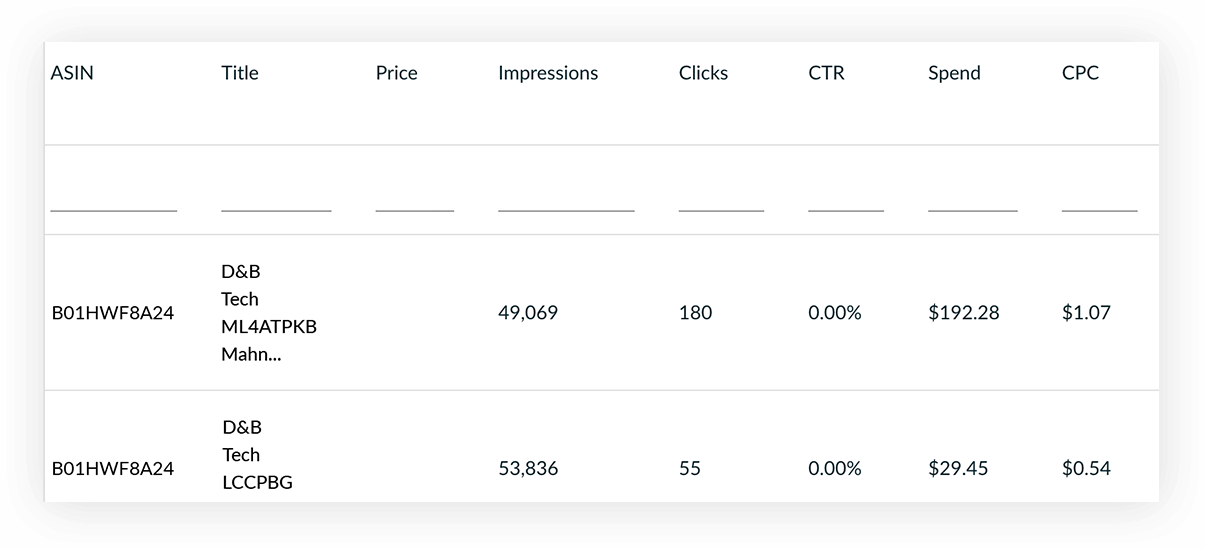Viewport: 1206px width, 550px height.
Task: Click the Spend column header
Action: [x=954, y=73]
